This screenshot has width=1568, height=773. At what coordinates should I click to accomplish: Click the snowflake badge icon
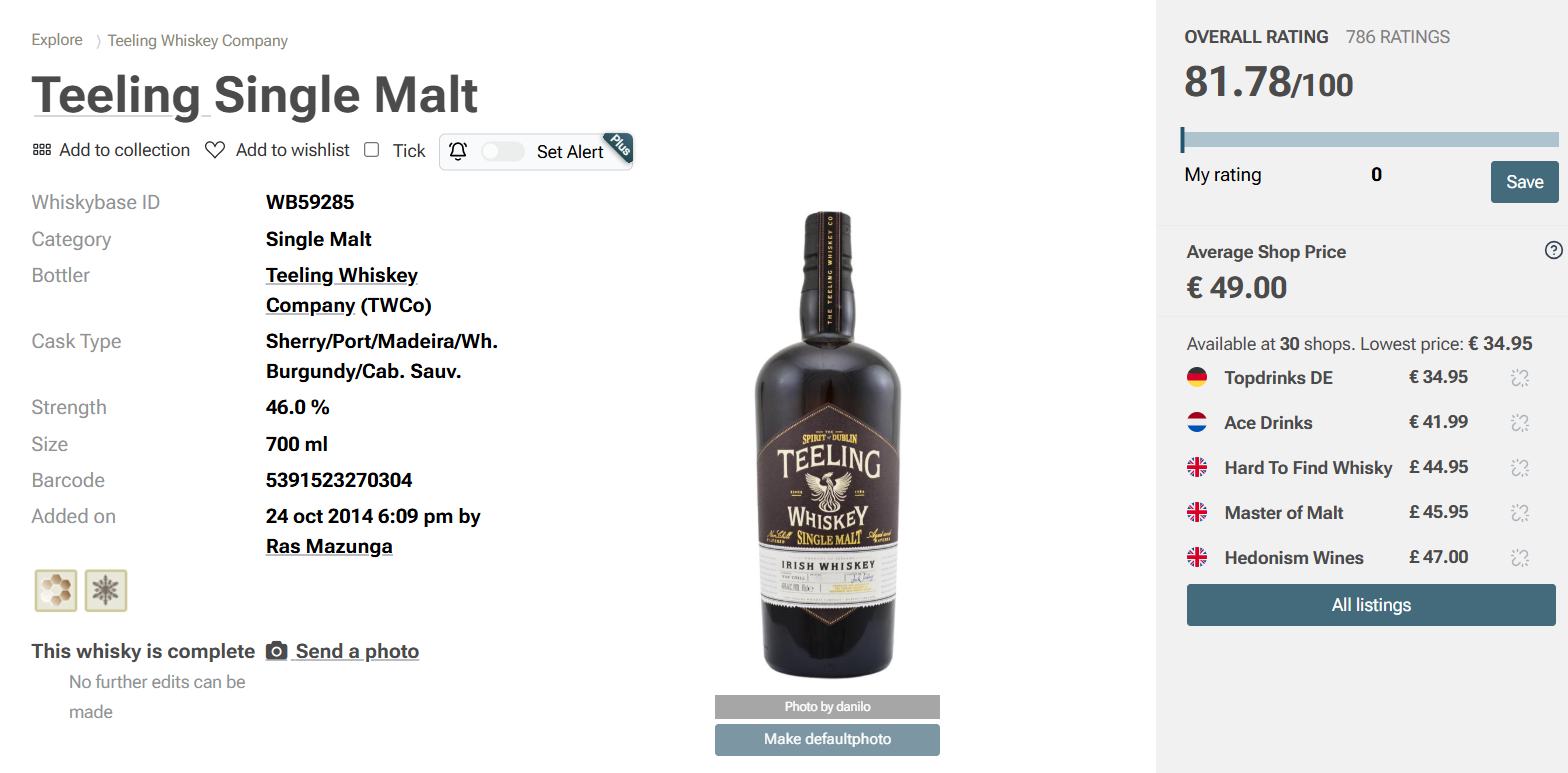pyautogui.click(x=106, y=590)
